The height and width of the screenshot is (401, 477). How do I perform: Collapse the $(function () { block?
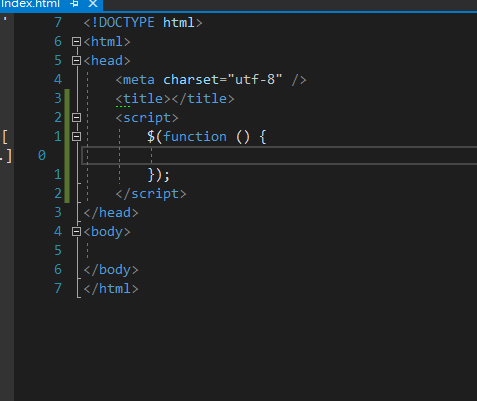76,137
